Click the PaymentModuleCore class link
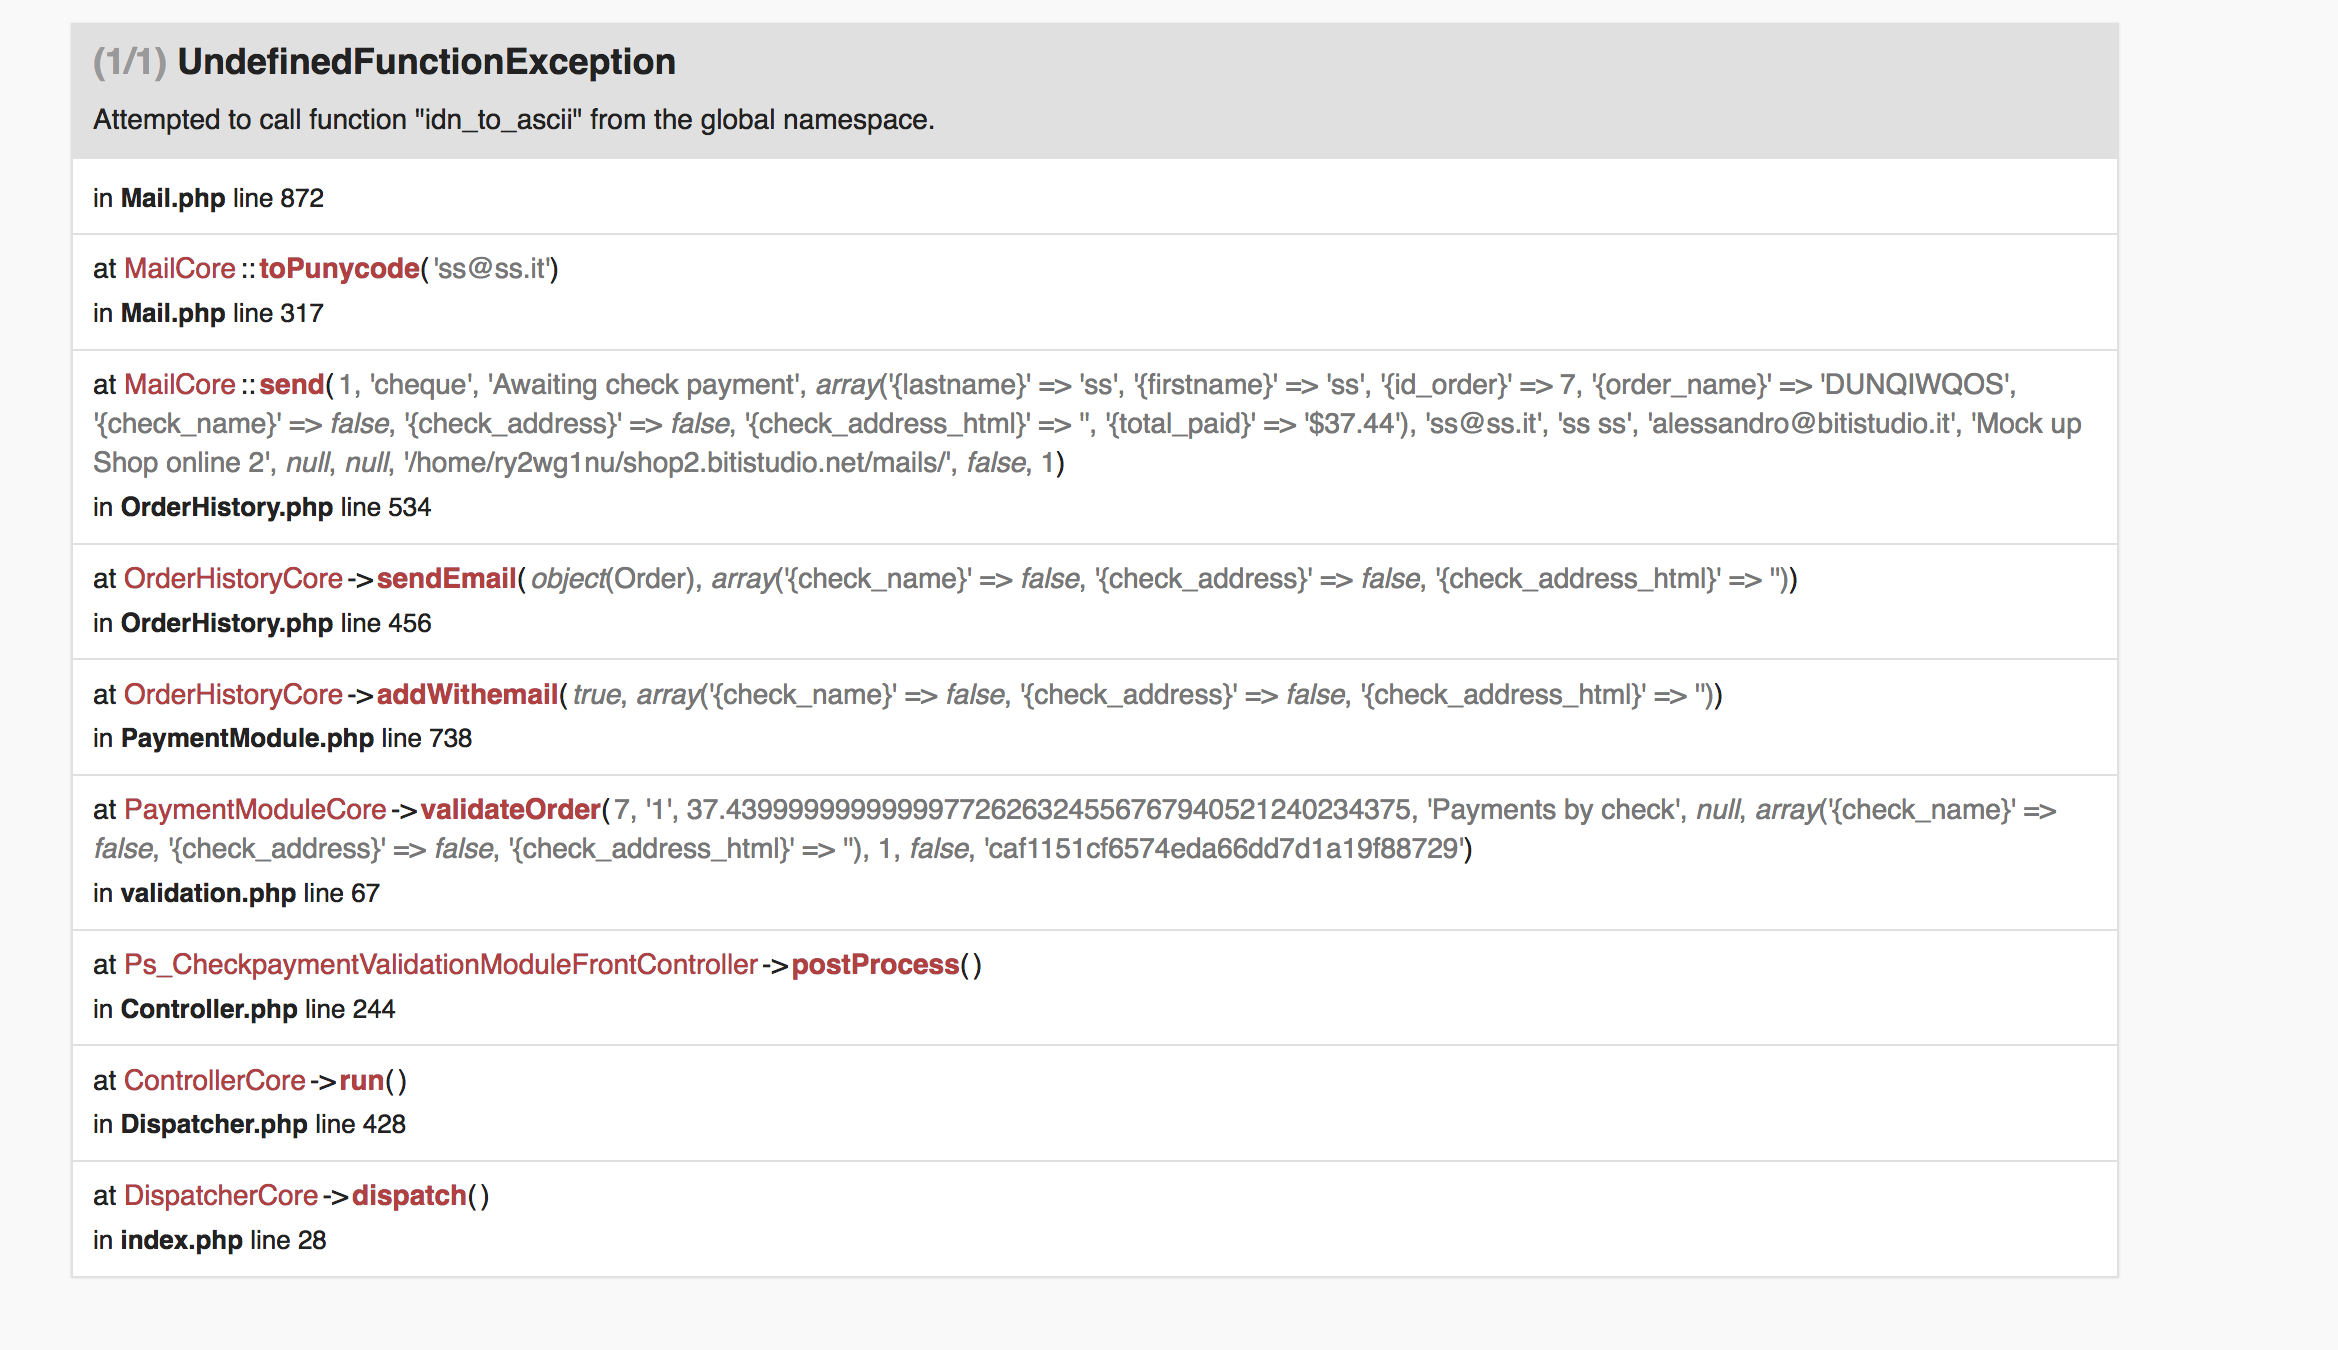2338x1350 pixels. point(255,810)
